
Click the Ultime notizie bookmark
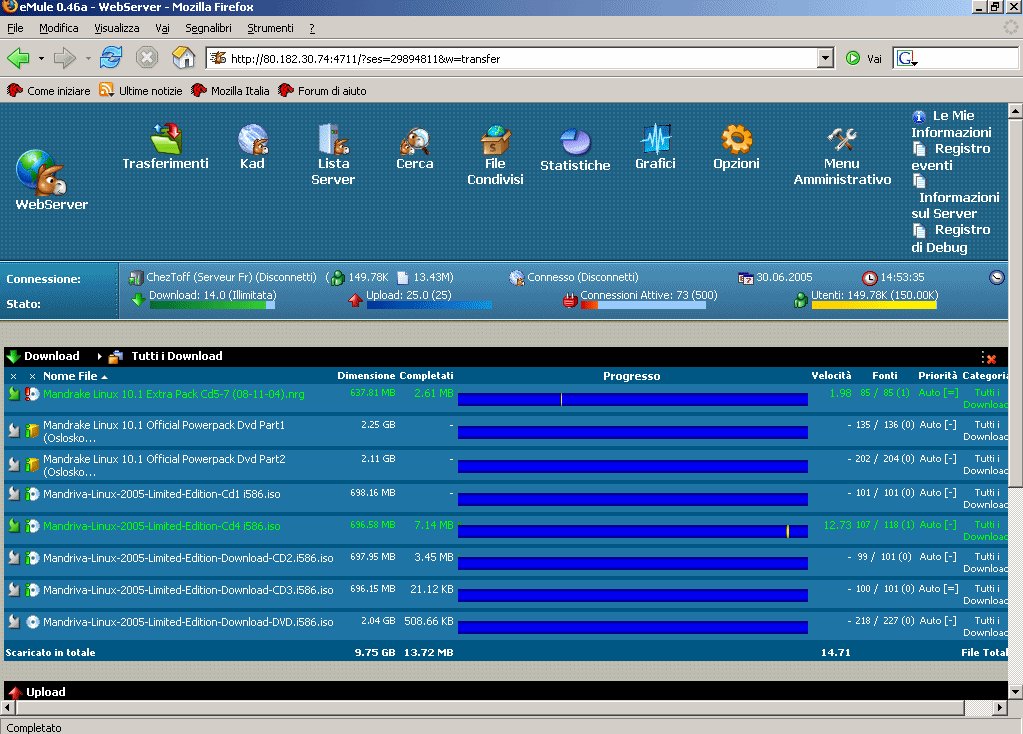[x=141, y=91]
